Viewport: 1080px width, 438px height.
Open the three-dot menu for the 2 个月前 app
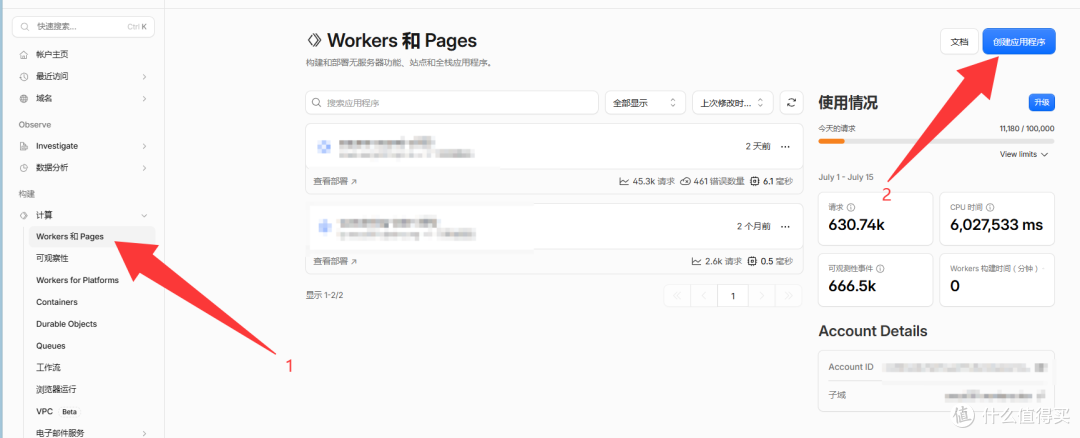pos(785,226)
